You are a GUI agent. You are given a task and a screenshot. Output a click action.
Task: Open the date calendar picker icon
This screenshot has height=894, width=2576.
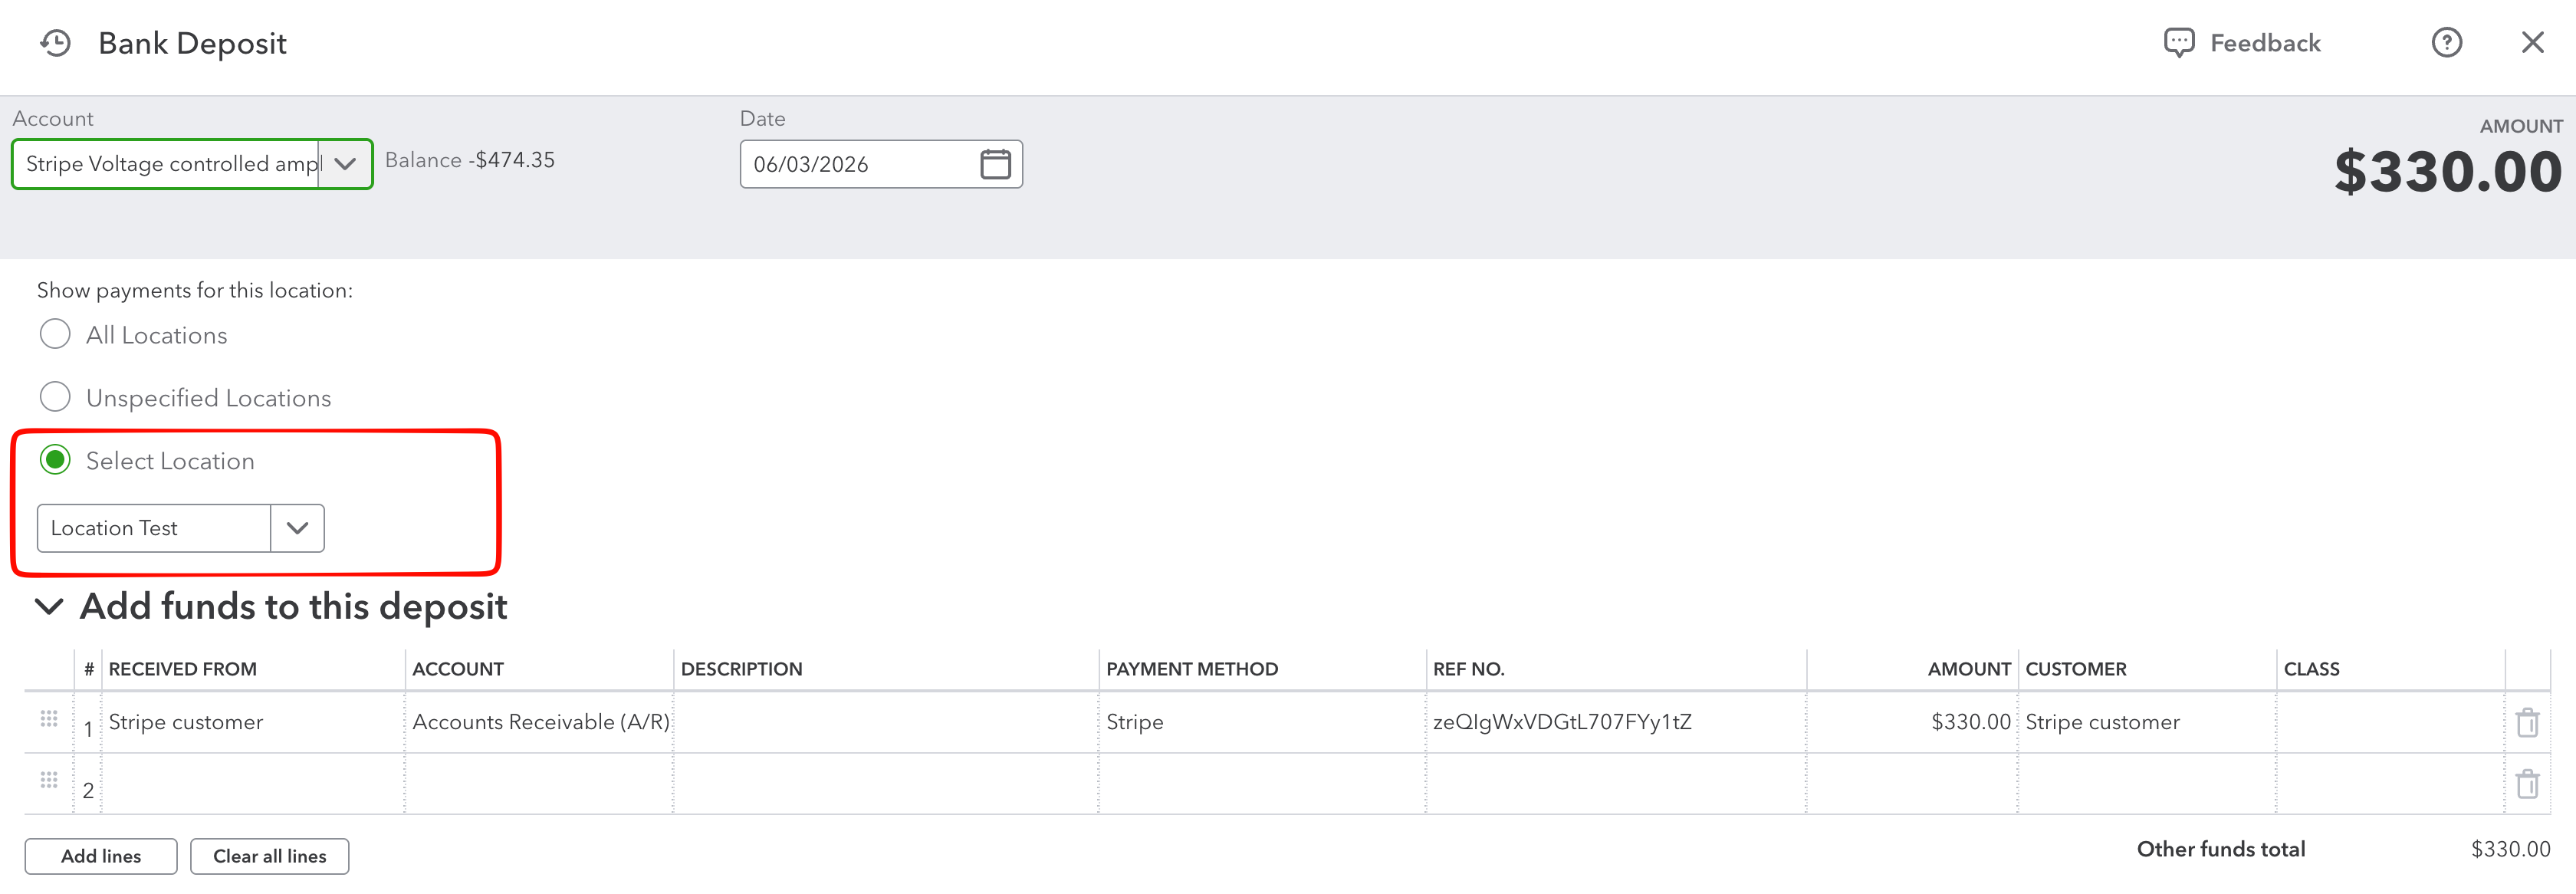coord(995,164)
